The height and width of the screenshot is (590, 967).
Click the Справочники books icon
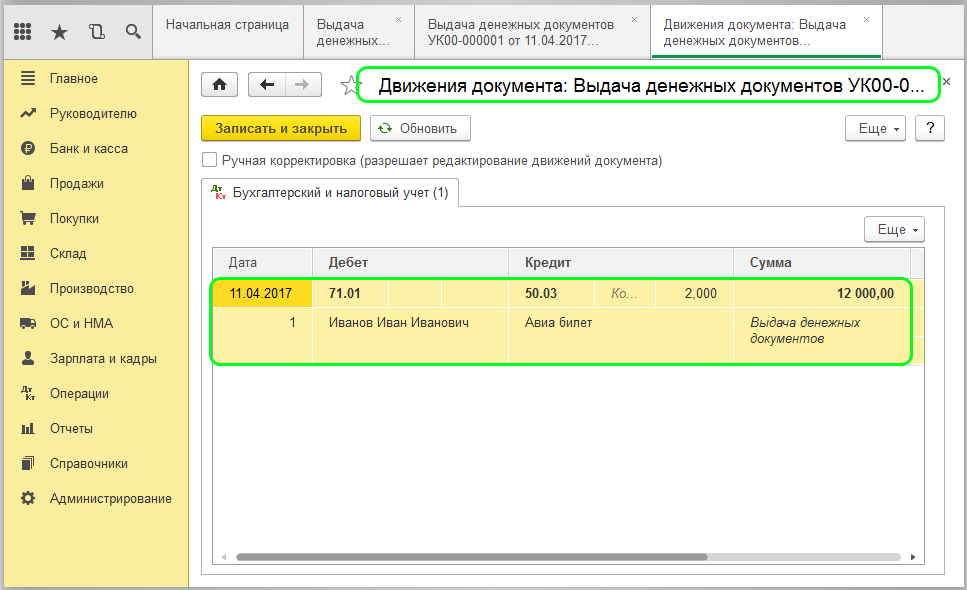[28, 463]
